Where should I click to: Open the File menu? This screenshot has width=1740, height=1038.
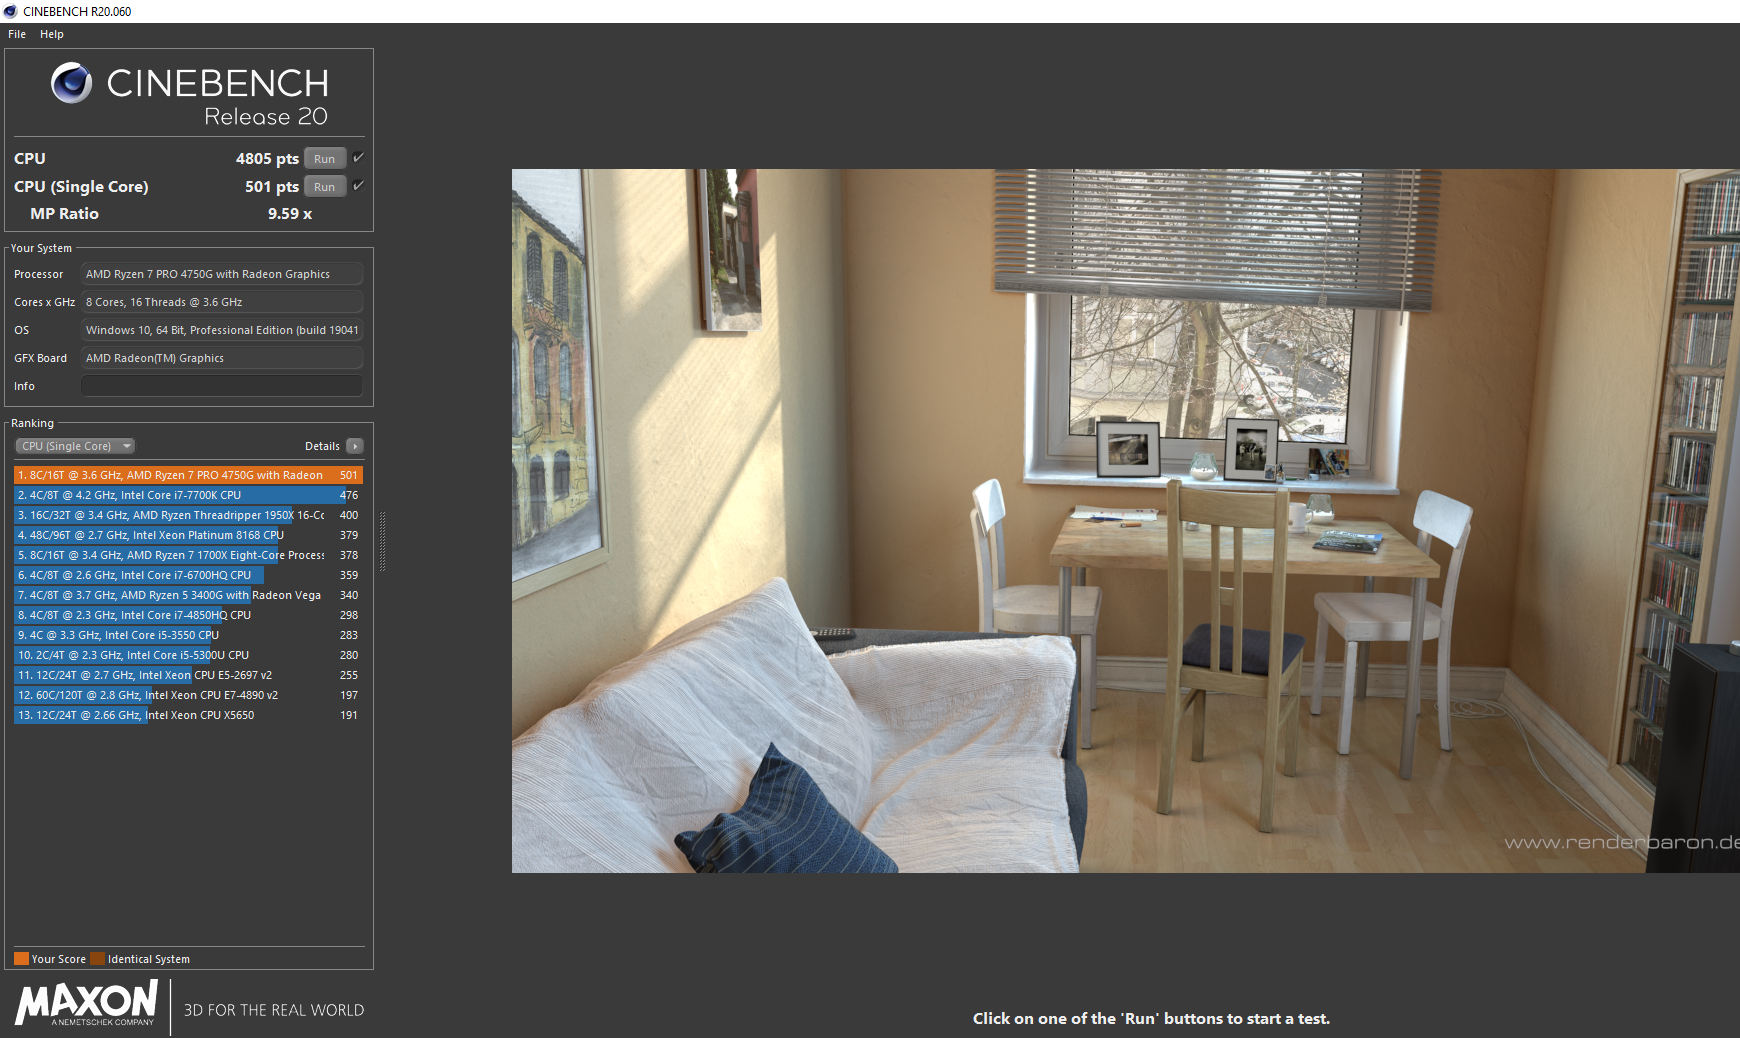point(17,34)
